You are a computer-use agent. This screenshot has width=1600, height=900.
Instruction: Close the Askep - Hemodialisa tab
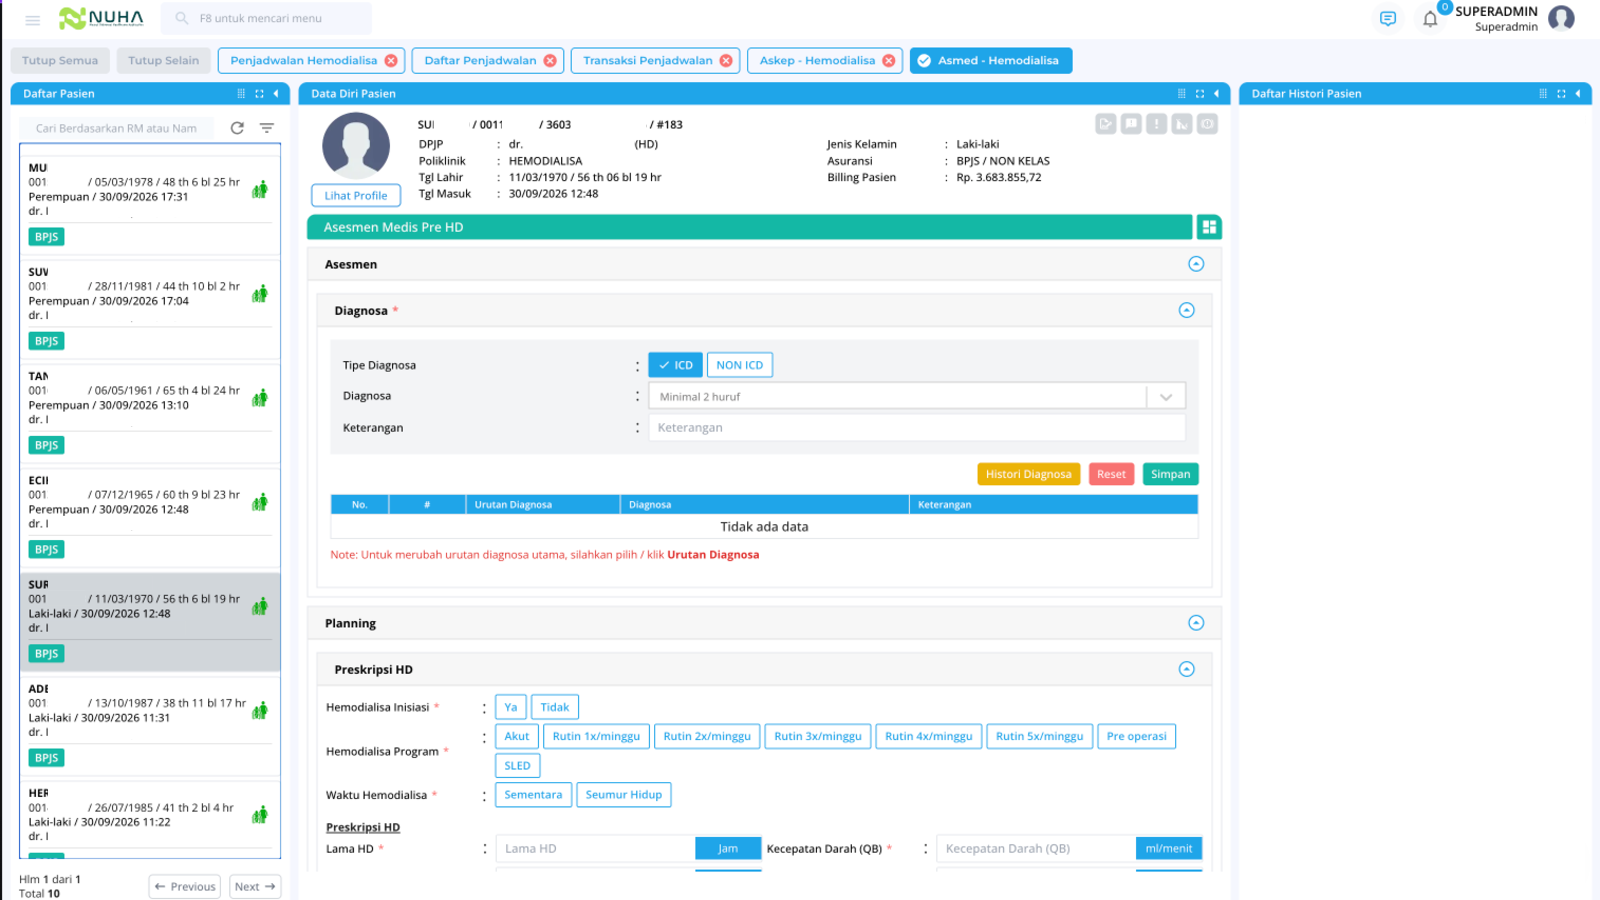[888, 61]
